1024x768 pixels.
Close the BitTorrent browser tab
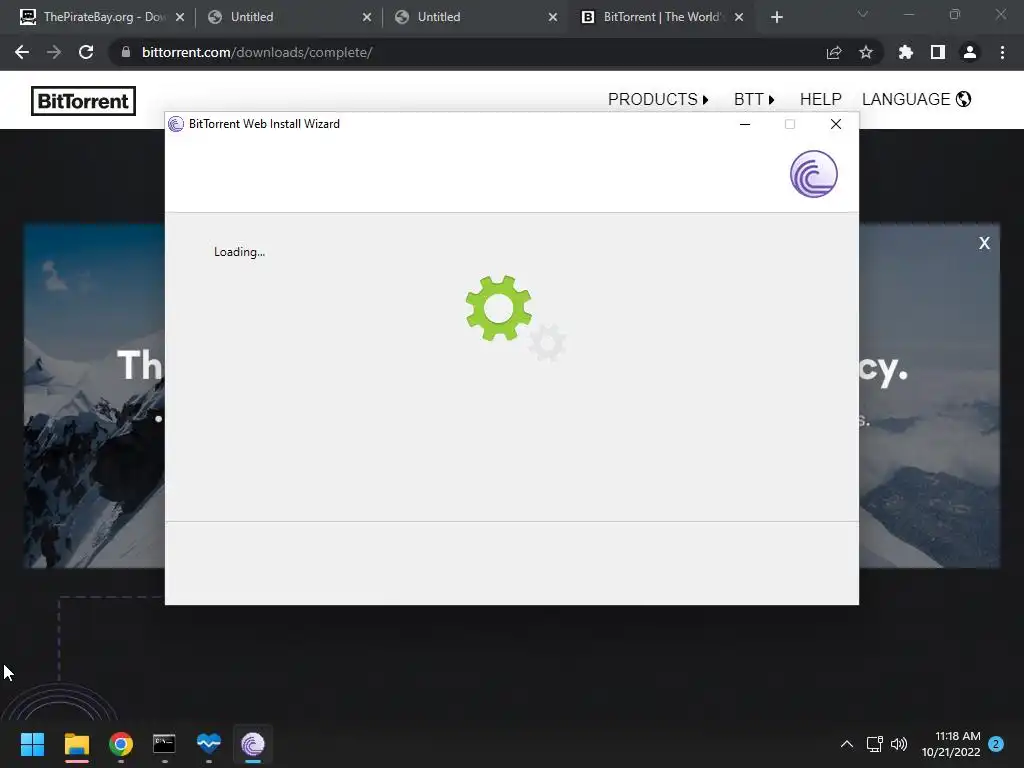(739, 17)
